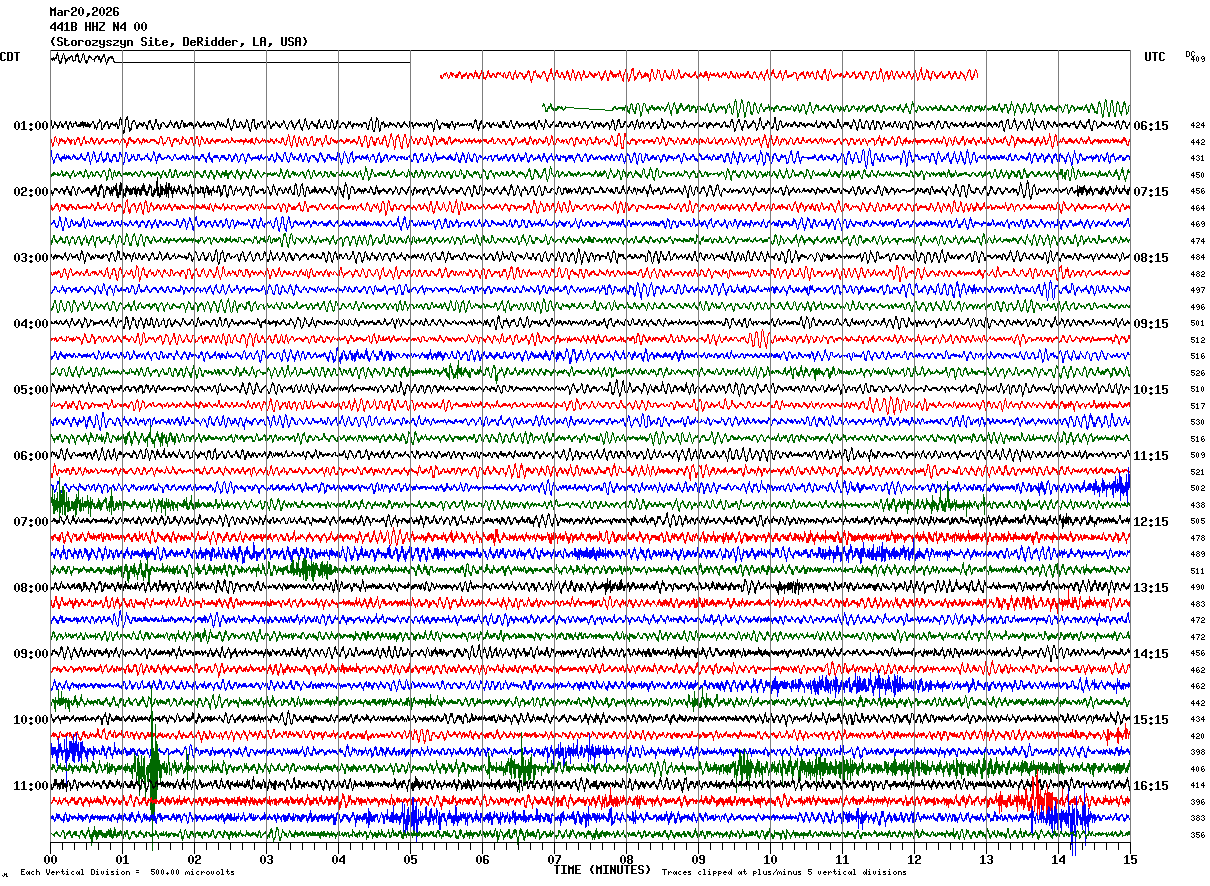Click the 12:15 UTC time label
The width and height of the screenshot is (1210, 886).
pyautogui.click(x=1152, y=522)
